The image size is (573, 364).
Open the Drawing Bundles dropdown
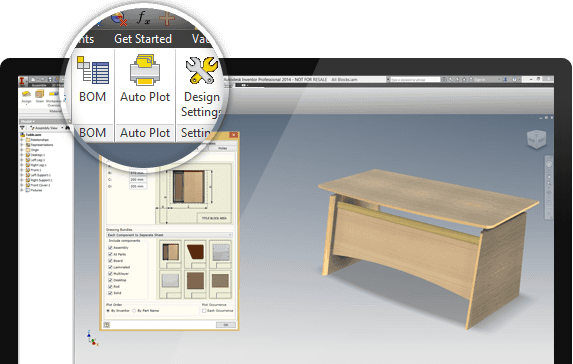(169, 235)
